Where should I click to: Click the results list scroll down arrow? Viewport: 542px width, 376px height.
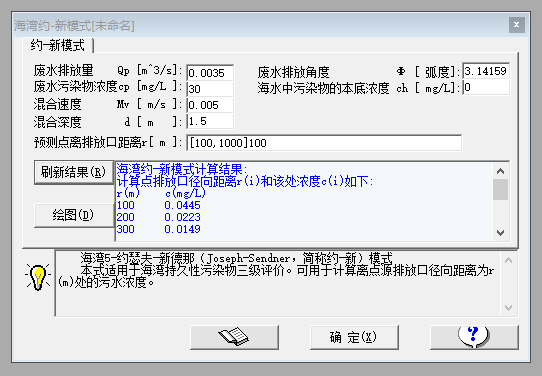501,233
